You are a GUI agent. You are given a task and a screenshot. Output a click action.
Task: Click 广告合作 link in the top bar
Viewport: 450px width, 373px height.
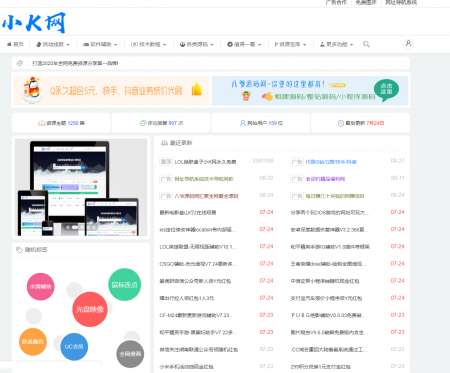[x=336, y=2]
